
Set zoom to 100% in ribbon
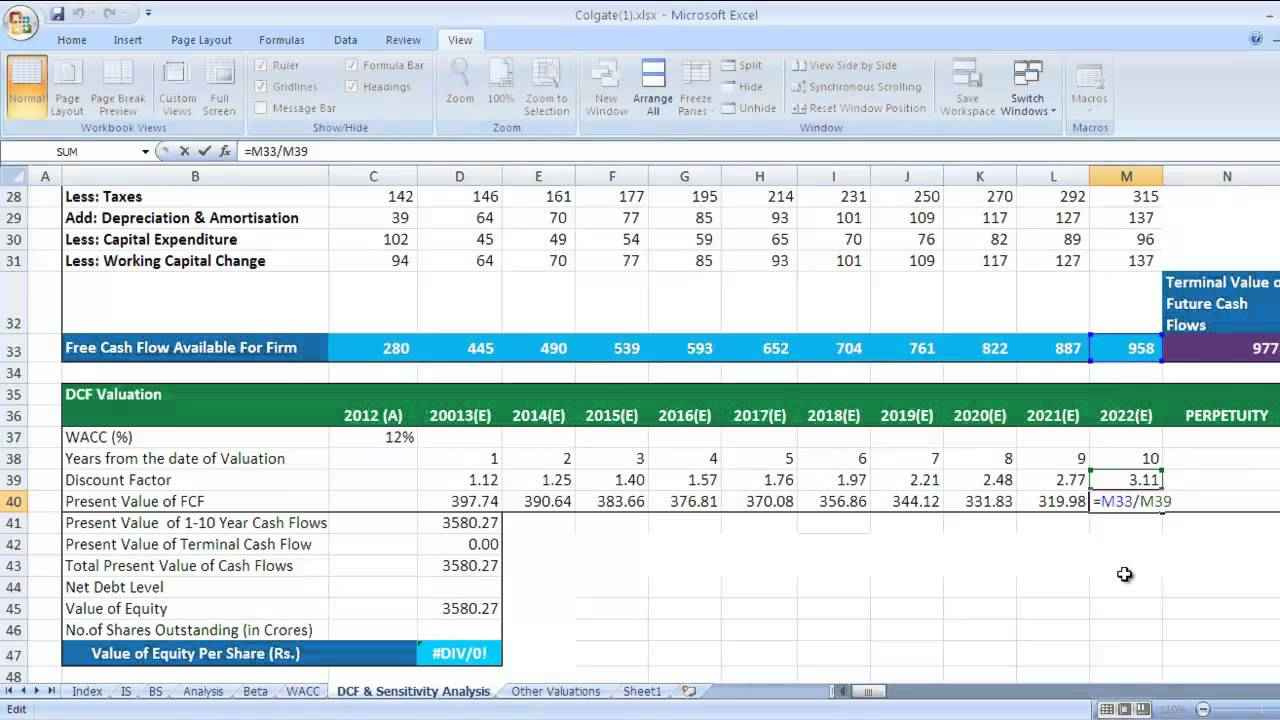[x=500, y=82]
